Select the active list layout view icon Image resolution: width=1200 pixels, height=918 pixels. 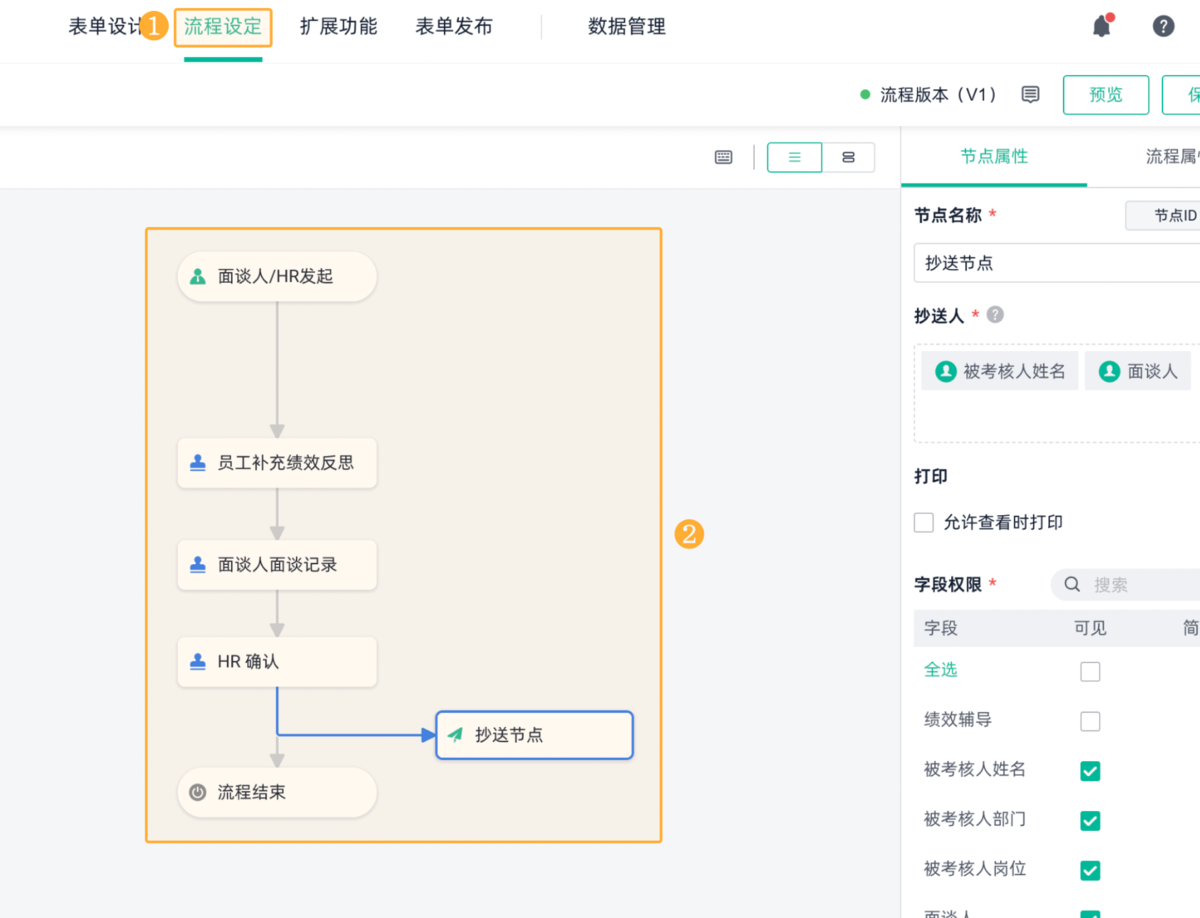tap(794, 157)
